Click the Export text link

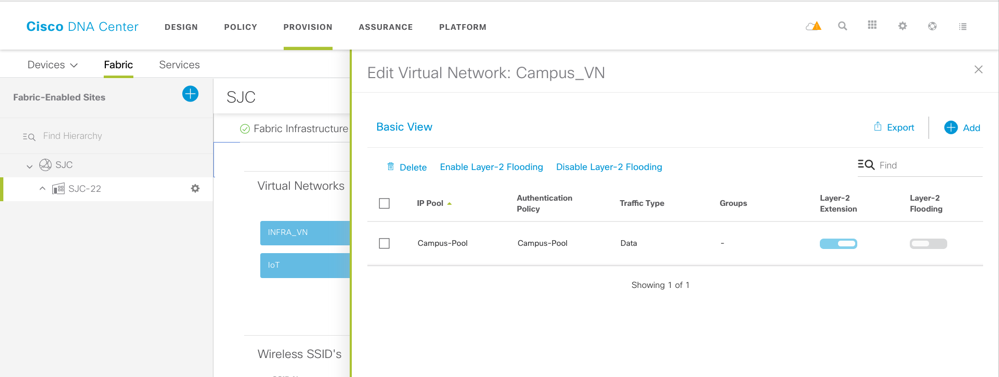click(901, 127)
